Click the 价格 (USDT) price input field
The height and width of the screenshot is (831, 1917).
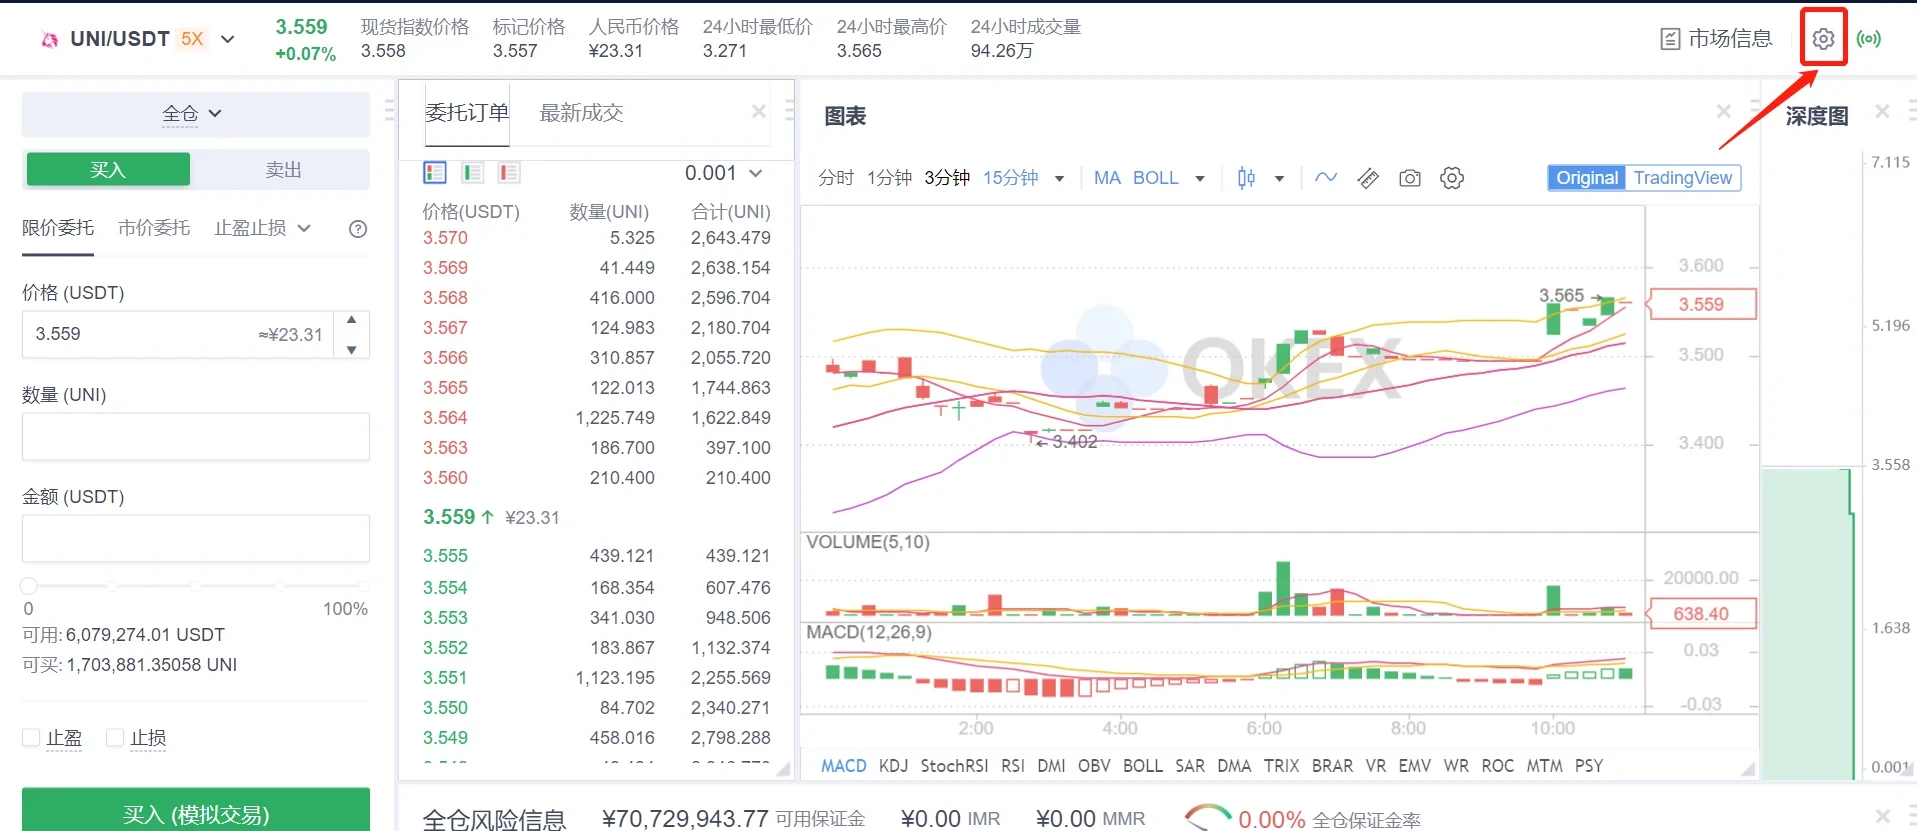coord(180,334)
